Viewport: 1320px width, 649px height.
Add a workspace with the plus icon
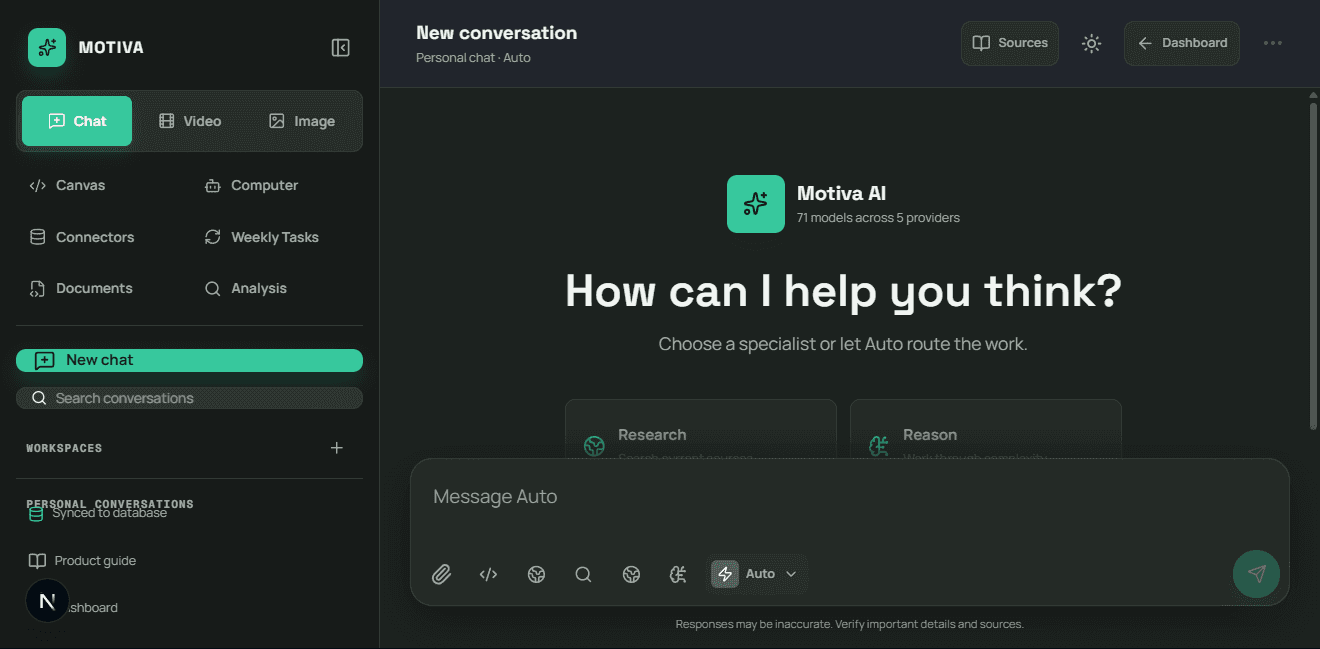(337, 448)
